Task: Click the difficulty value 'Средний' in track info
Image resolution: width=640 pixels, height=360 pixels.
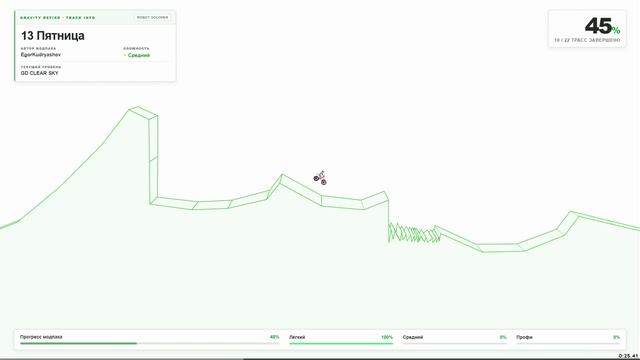Action: tap(139, 55)
